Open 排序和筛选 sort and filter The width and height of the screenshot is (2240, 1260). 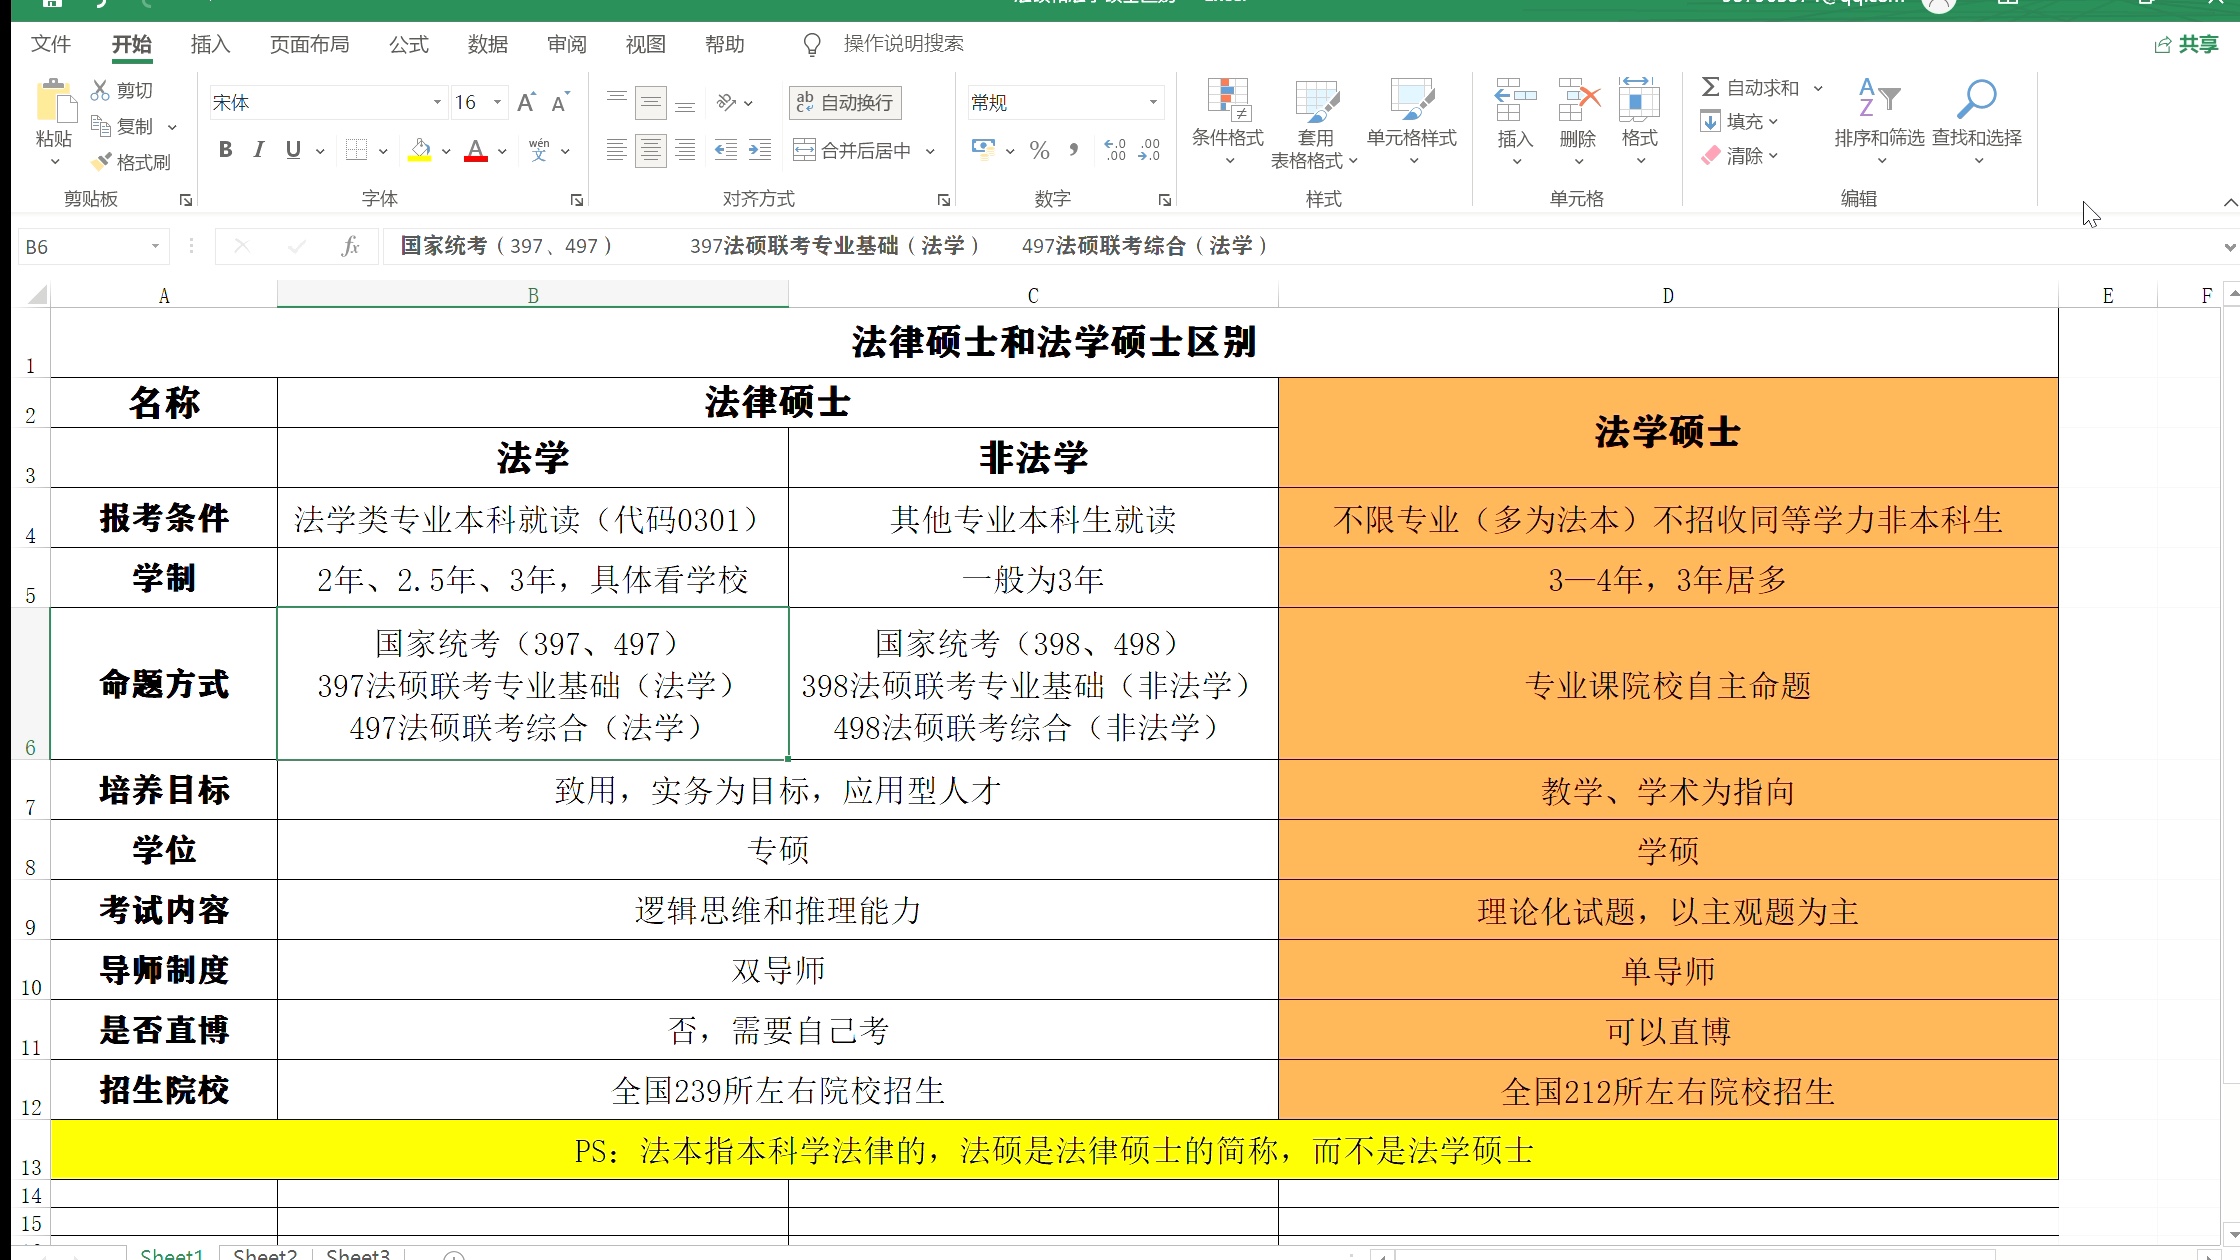click(1879, 120)
